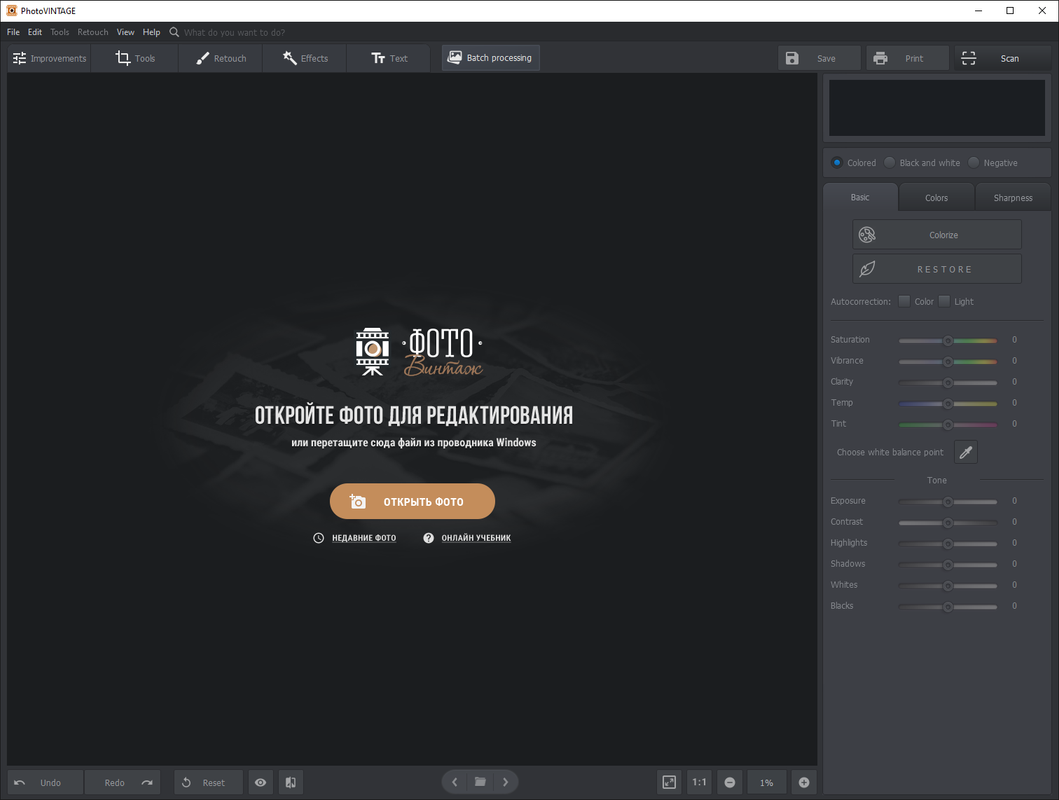Open the Tools menu
The width and height of the screenshot is (1059, 800).
tap(59, 32)
